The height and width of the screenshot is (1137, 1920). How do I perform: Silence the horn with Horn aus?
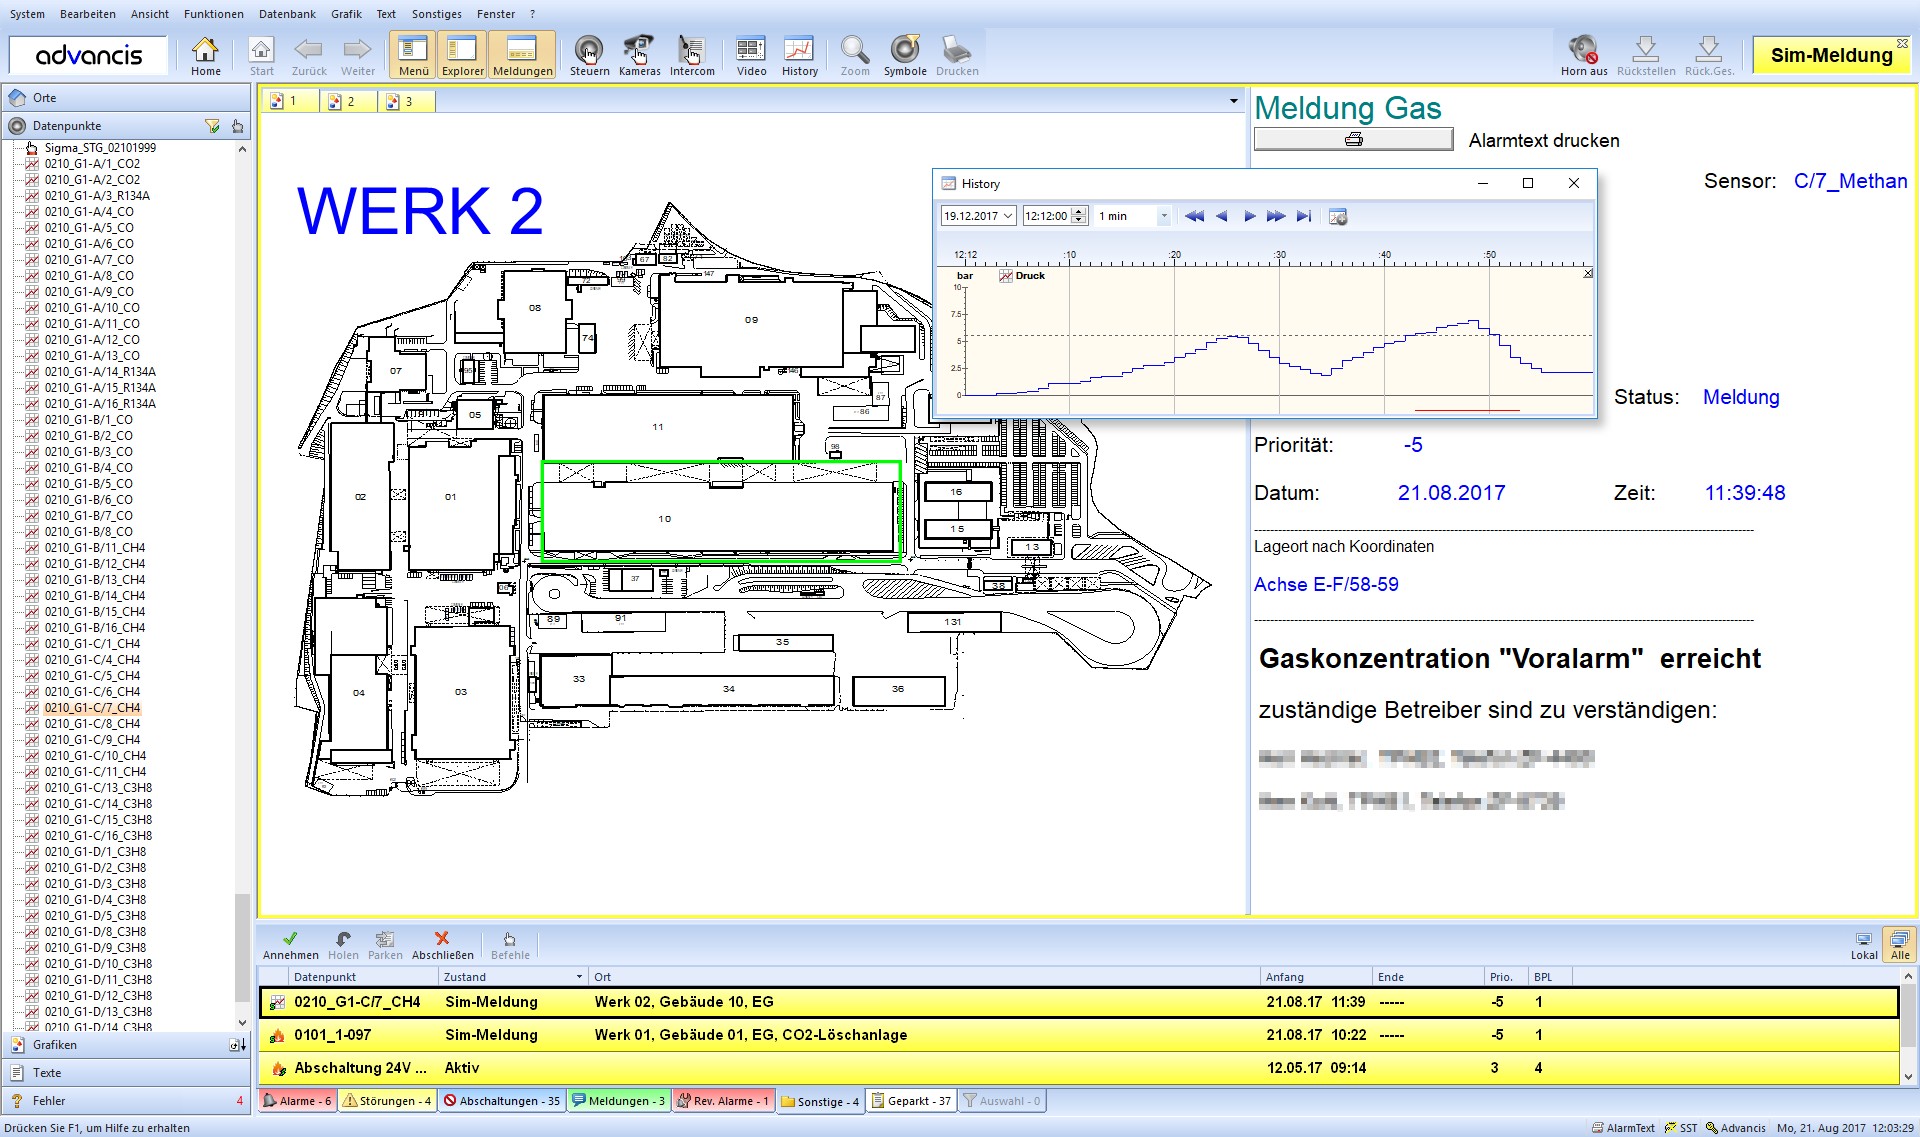pos(1584,55)
